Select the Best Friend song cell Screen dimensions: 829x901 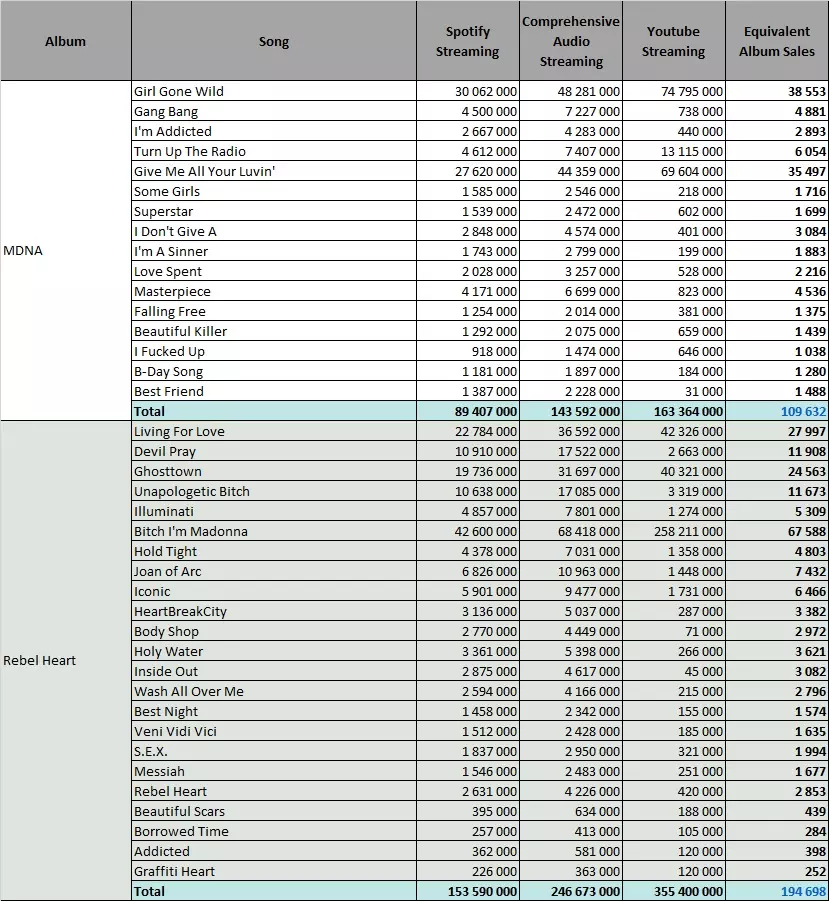pos(273,391)
